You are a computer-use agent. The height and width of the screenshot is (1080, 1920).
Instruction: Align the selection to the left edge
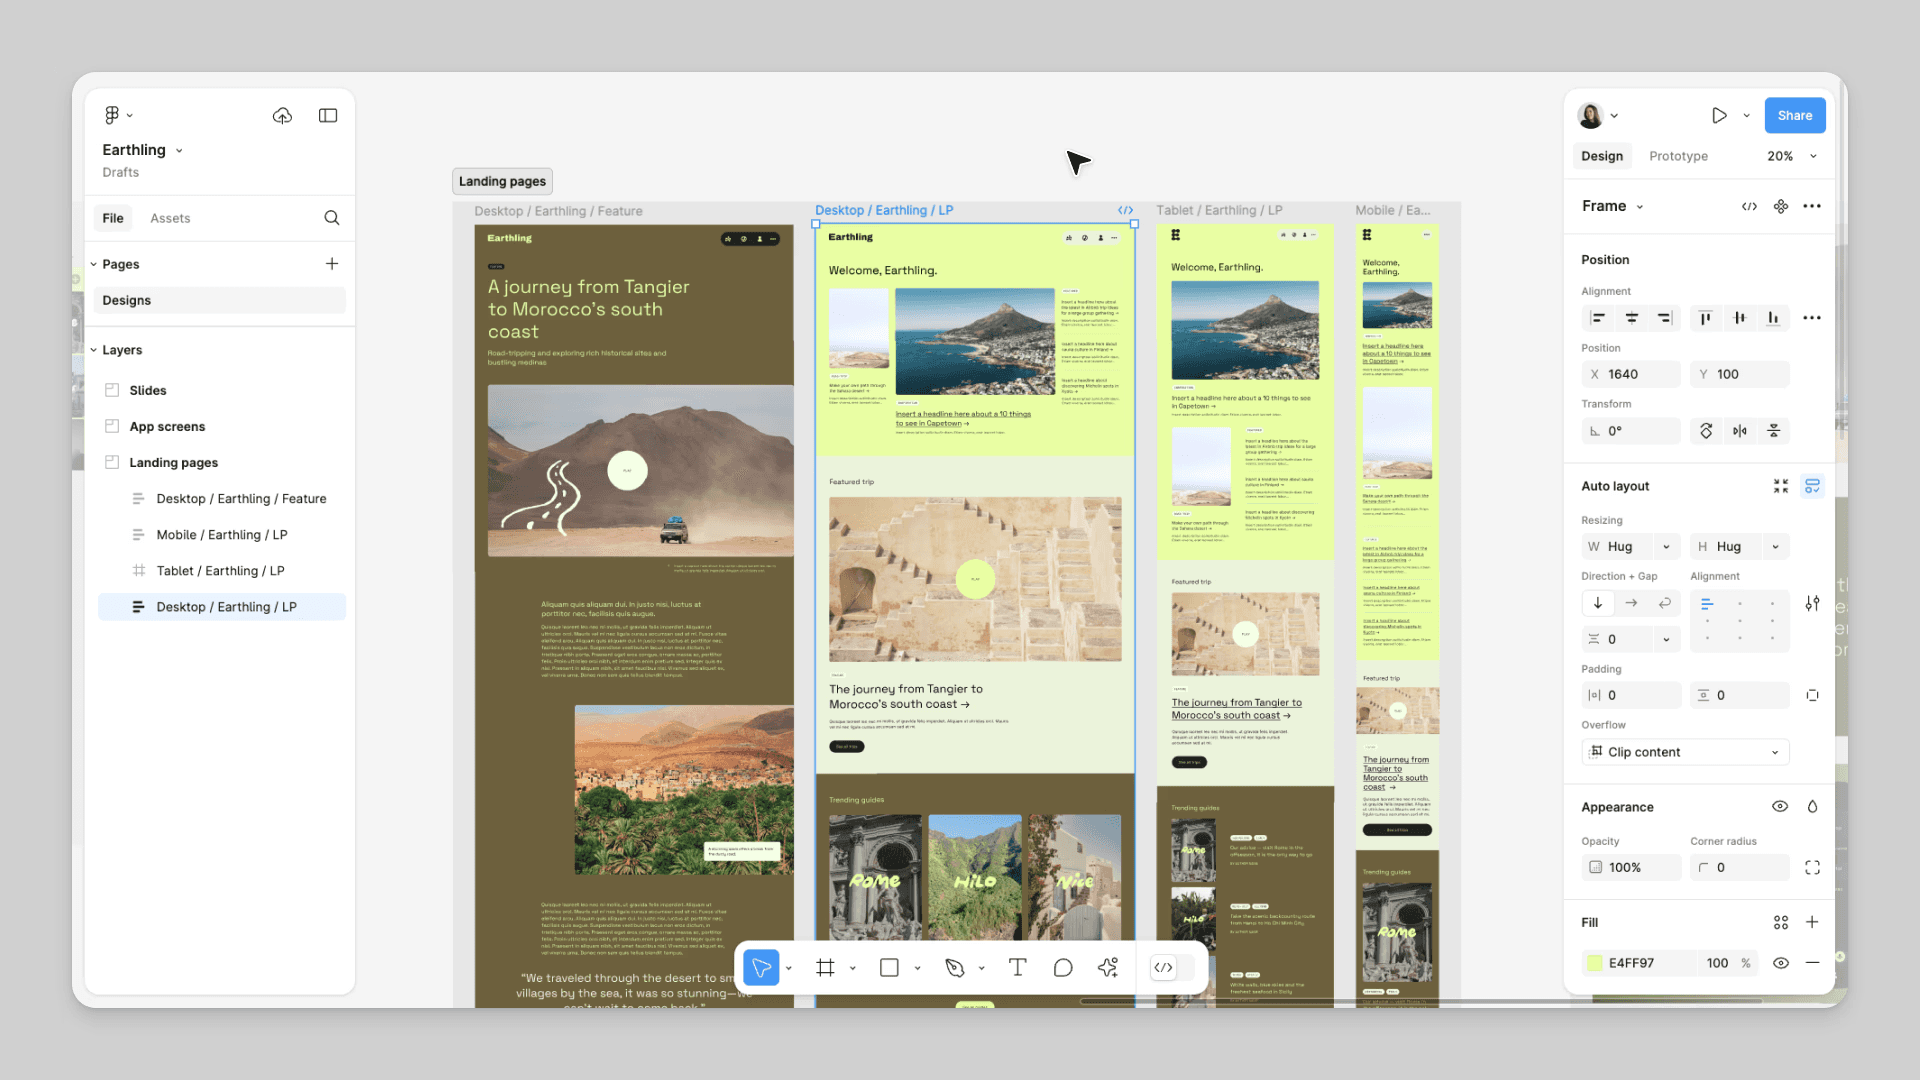point(1597,318)
